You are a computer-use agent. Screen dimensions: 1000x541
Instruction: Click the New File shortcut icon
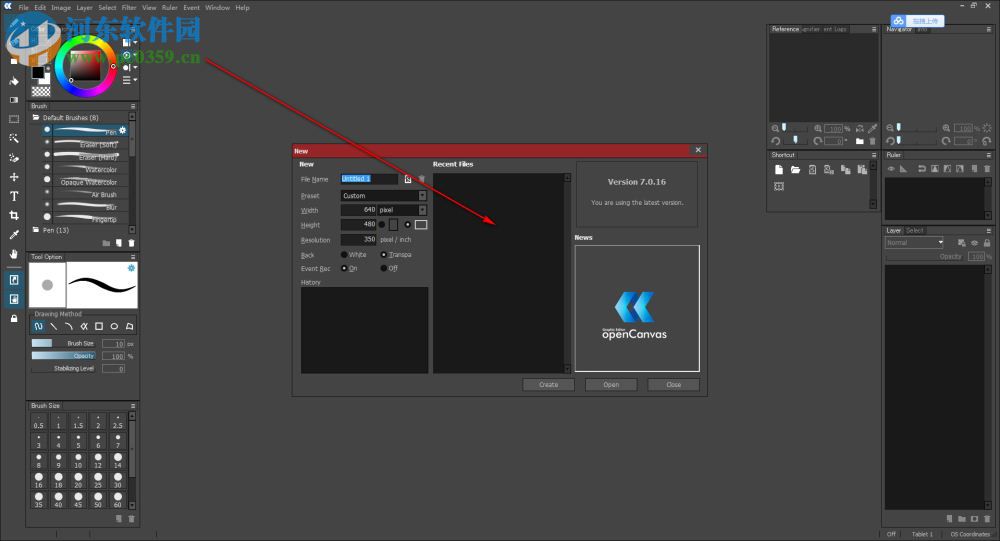(779, 170)
